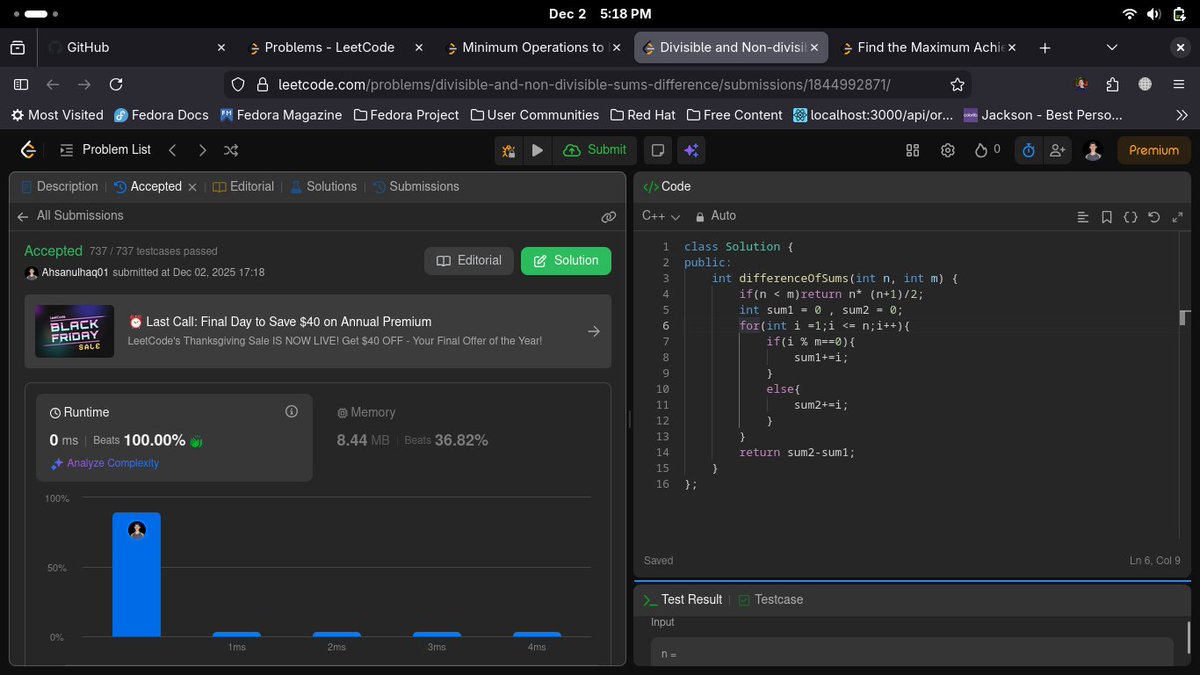Click the format code icon in editor toolbar
The image size is (1200, 675).
tap(1131, 217)
